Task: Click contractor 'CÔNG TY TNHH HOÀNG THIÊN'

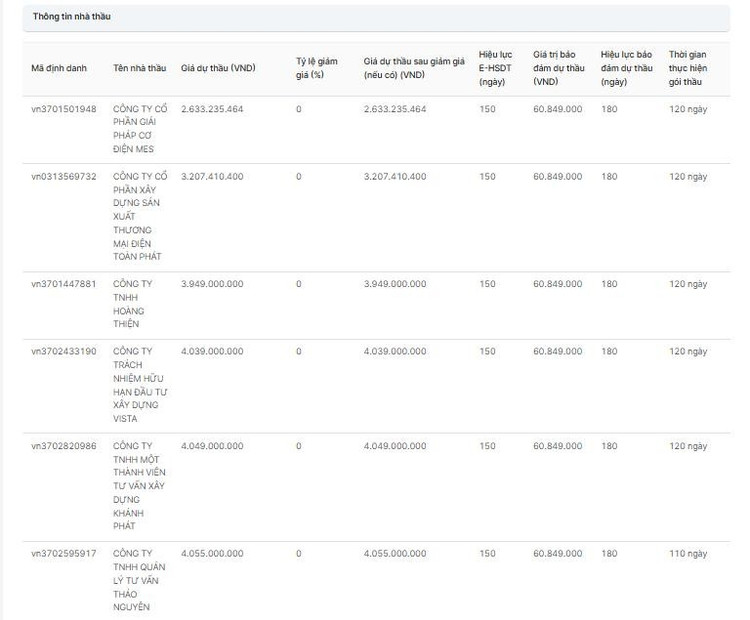Action: click(132, 304)
